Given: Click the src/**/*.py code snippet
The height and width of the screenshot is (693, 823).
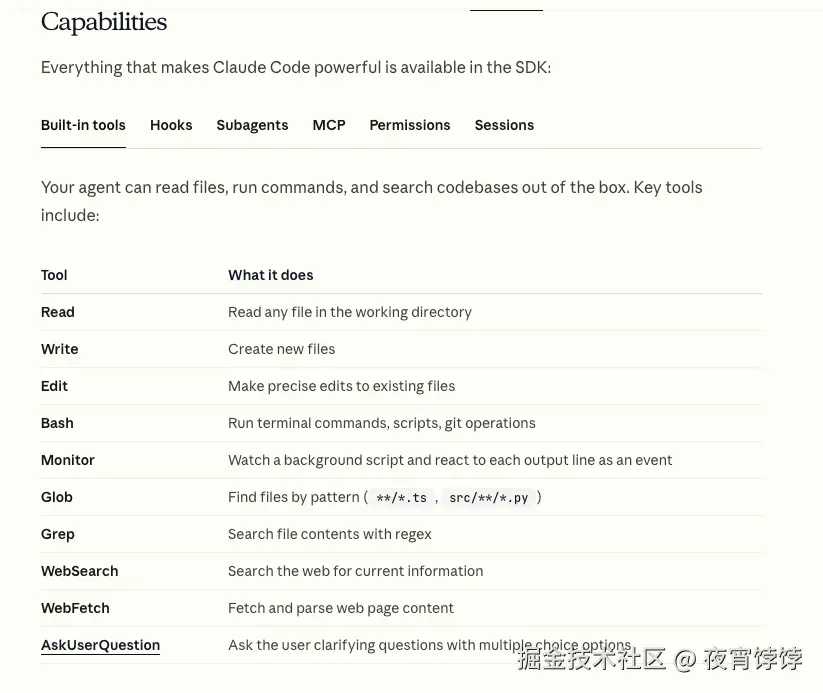Looking at the screenshot, I should 489,497.
